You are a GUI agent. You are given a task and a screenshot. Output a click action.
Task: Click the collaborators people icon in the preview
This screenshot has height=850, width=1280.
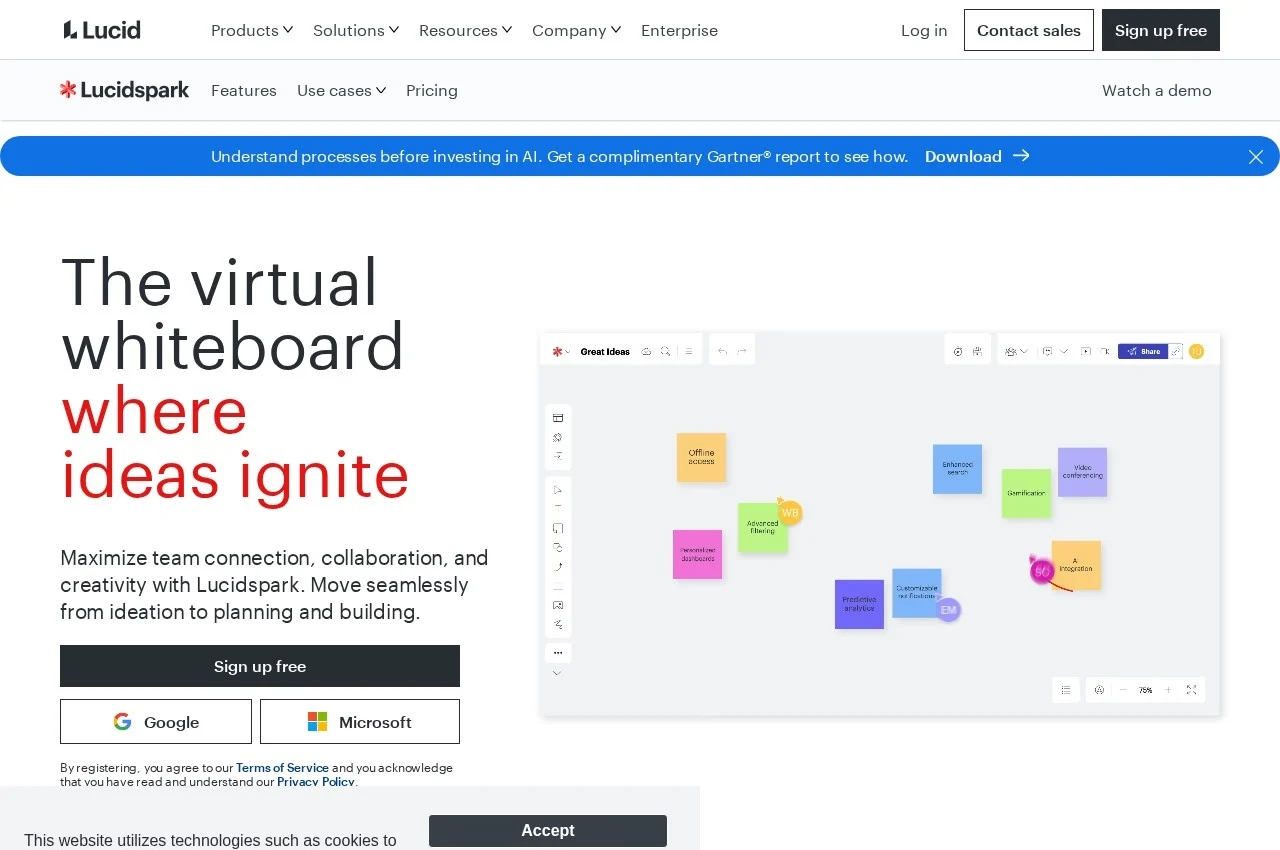tap(1011, 351)
